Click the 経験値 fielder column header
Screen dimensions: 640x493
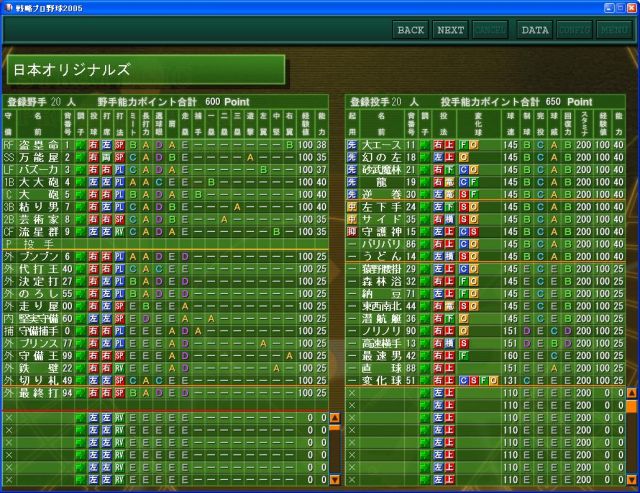tap(305, 124)
